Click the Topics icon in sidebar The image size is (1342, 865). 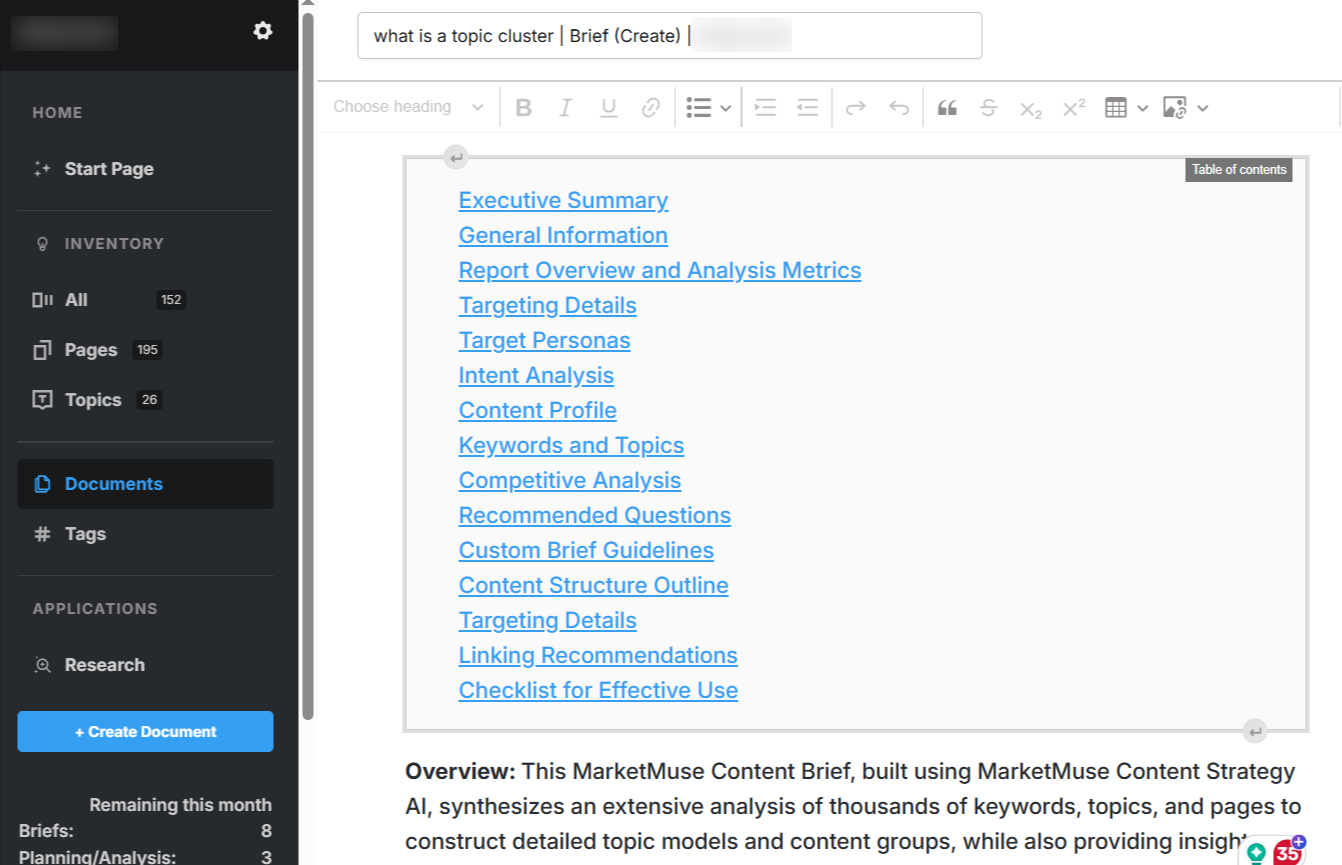click(42, 400)
